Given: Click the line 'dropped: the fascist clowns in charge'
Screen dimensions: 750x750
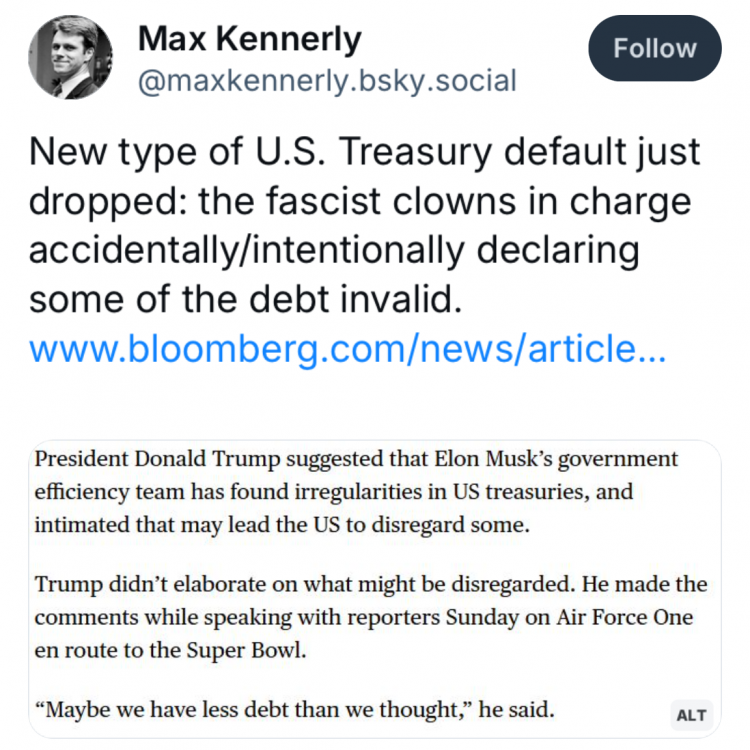Looking at the screenshot, I should [x=360, y=201].
